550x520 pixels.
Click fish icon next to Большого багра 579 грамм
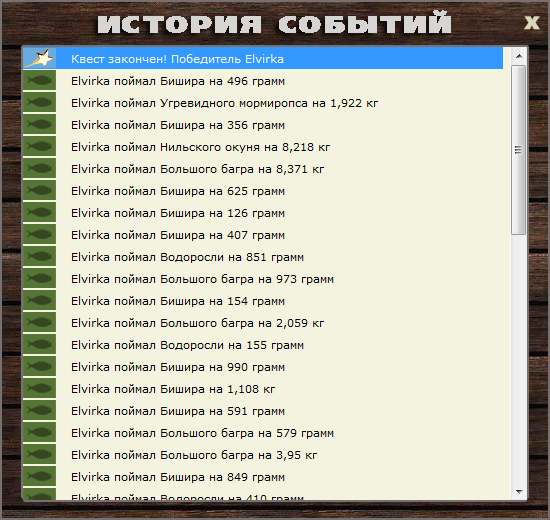39,432
